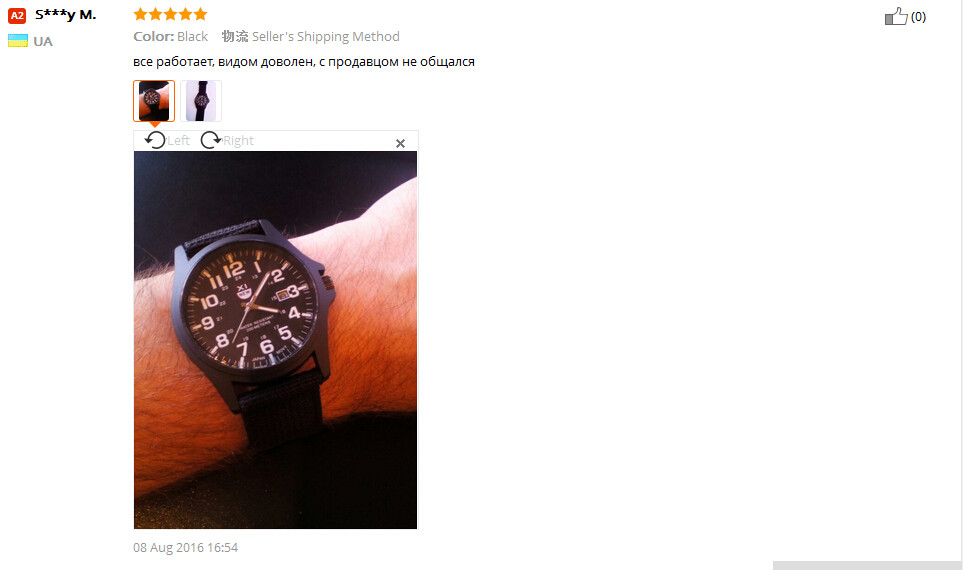Select the first watch-on-wrist thumbnail
The width and height of the screenshot is (963, 570).
(x=154, y=101)
